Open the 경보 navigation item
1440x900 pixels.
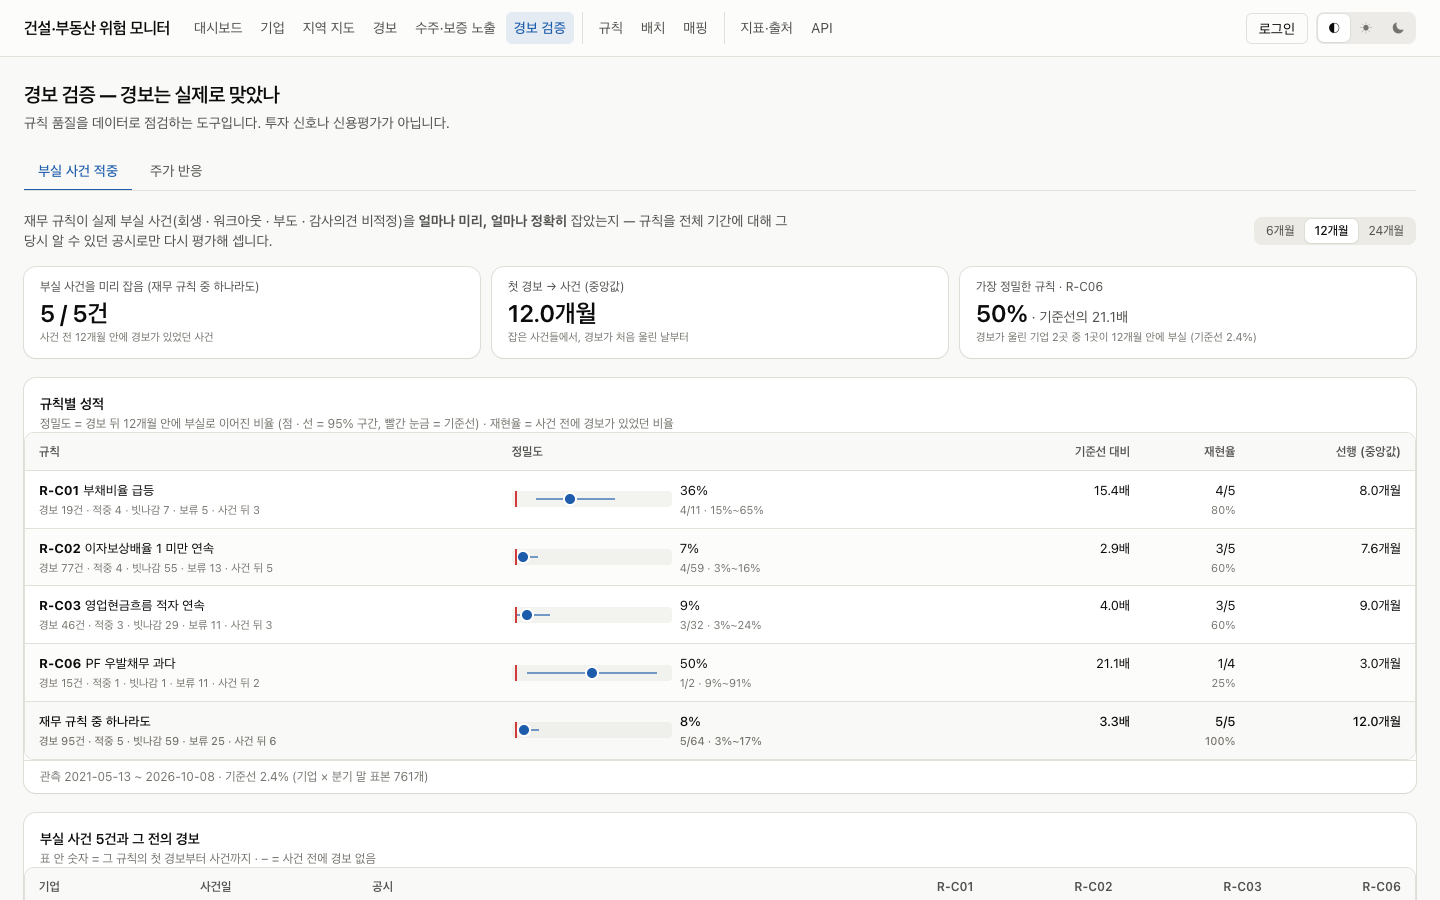(385, 28)
